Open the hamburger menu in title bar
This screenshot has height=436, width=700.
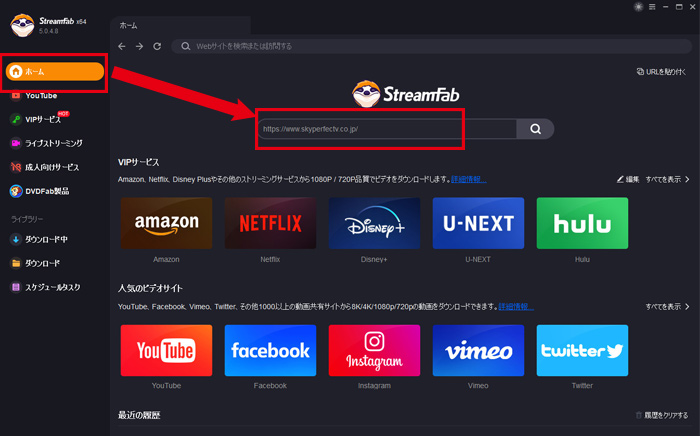652,7
